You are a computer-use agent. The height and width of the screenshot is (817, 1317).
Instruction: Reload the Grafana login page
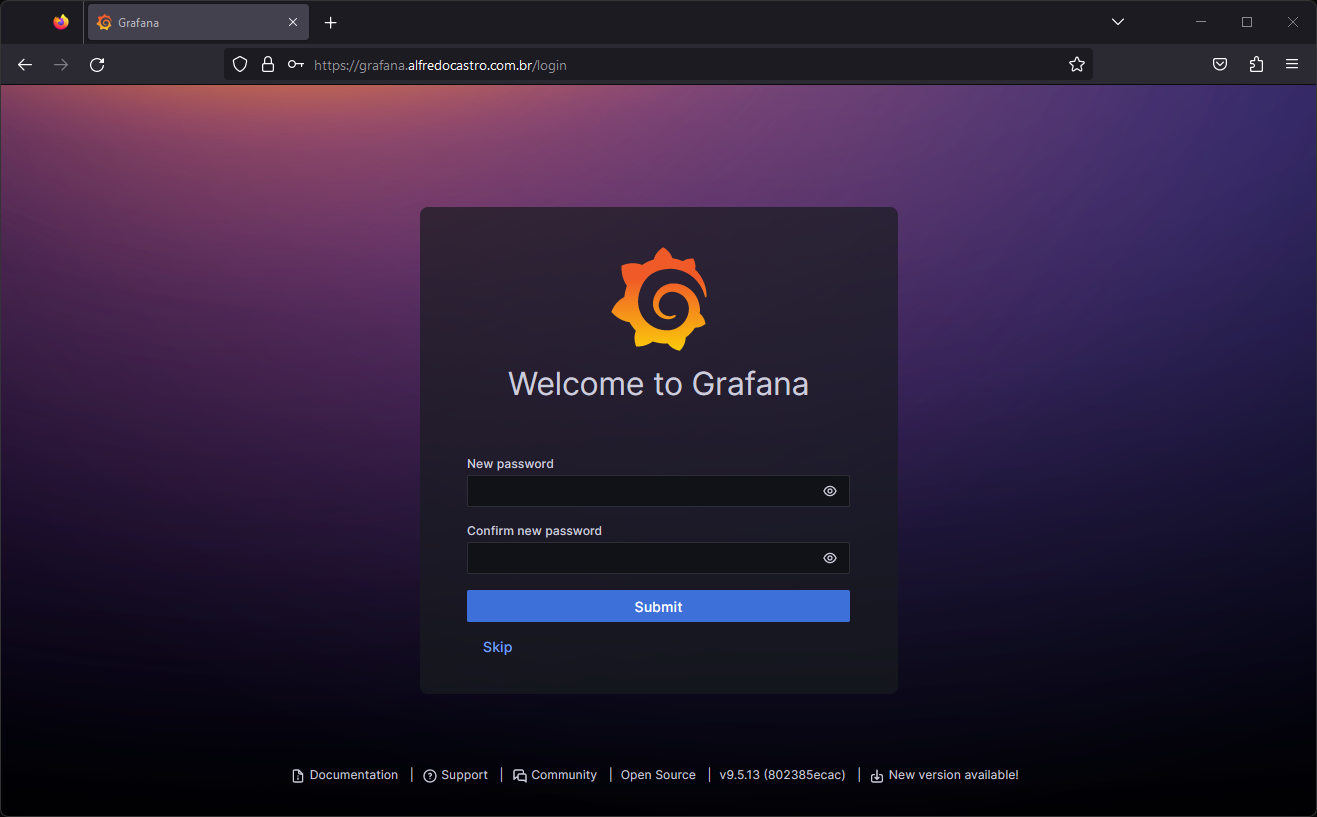tap(97, 64)
